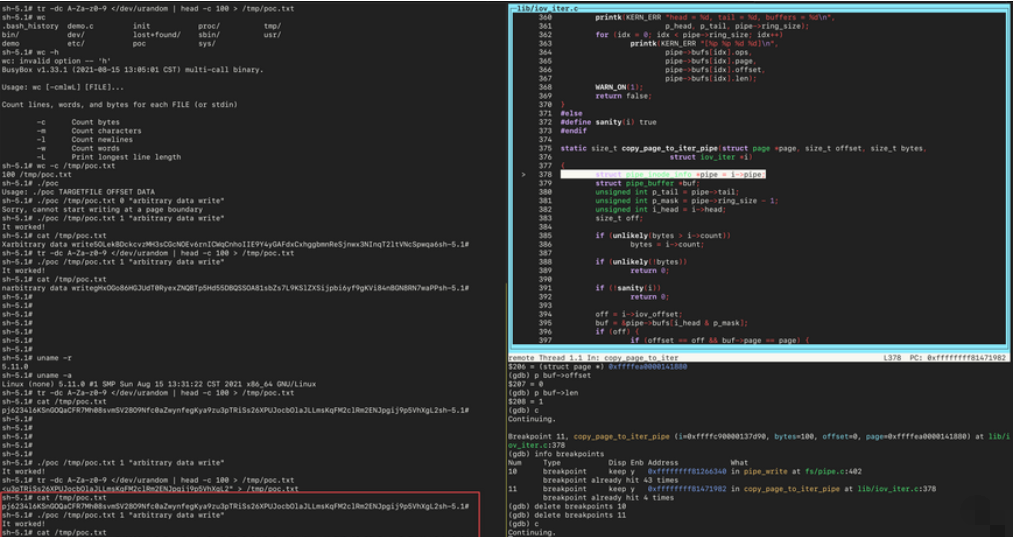The height and width of the screenshot is (537, 1013).
Task: Click the '-m Count characters' option line
Action: tap(89, 131)
